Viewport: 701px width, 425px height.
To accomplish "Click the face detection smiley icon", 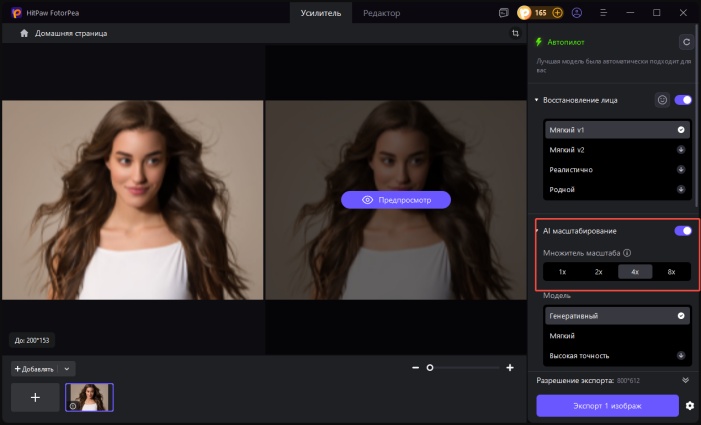I will 662,100.
